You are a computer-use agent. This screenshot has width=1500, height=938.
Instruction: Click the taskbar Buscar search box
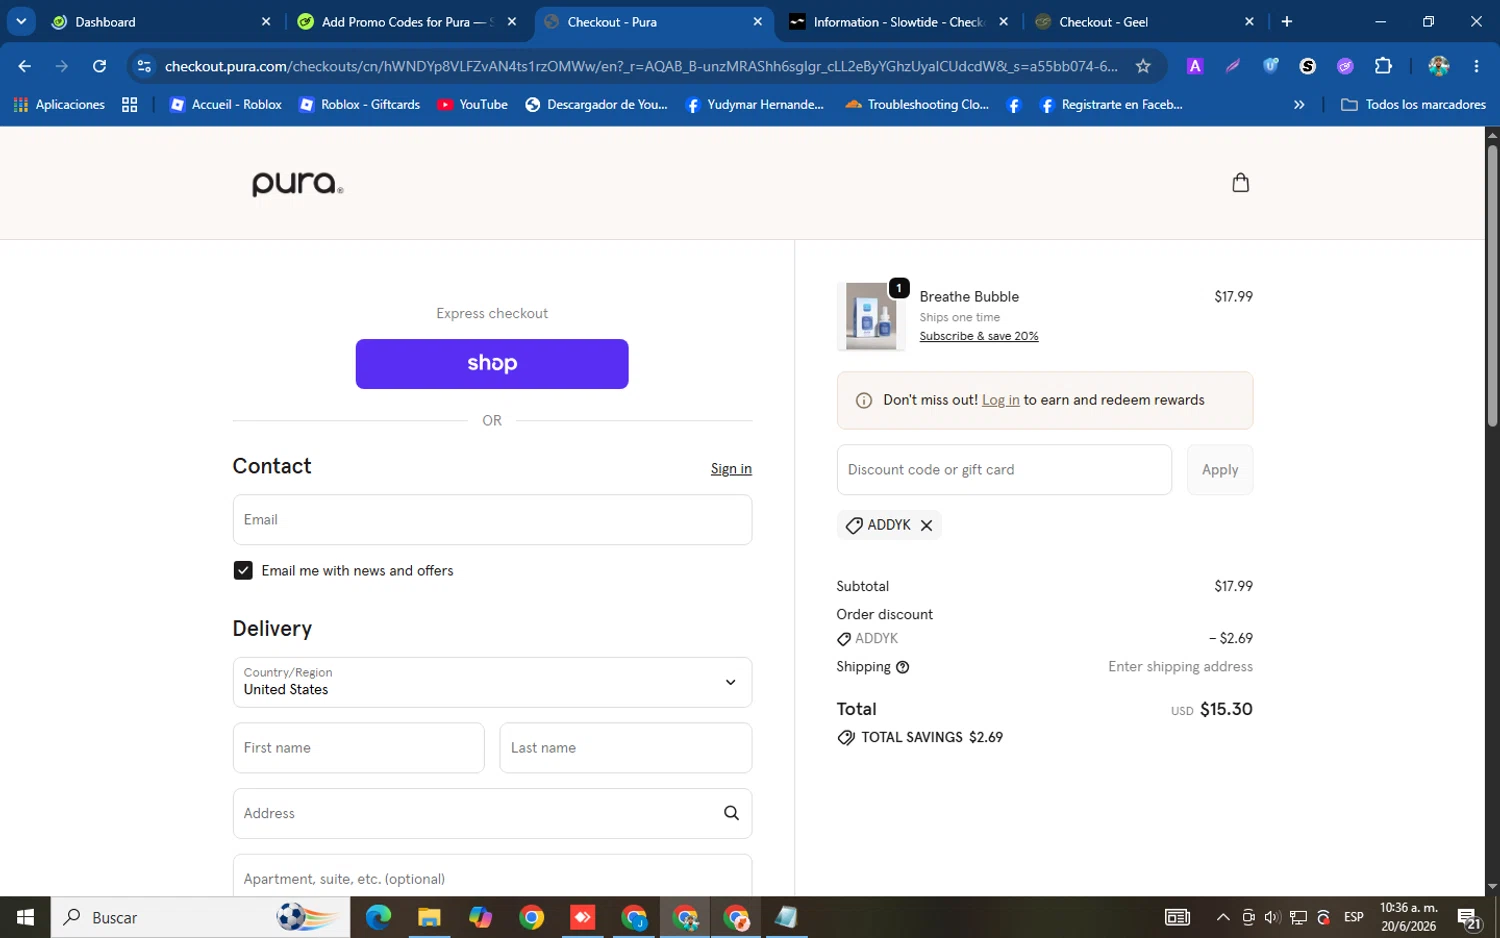200,917
